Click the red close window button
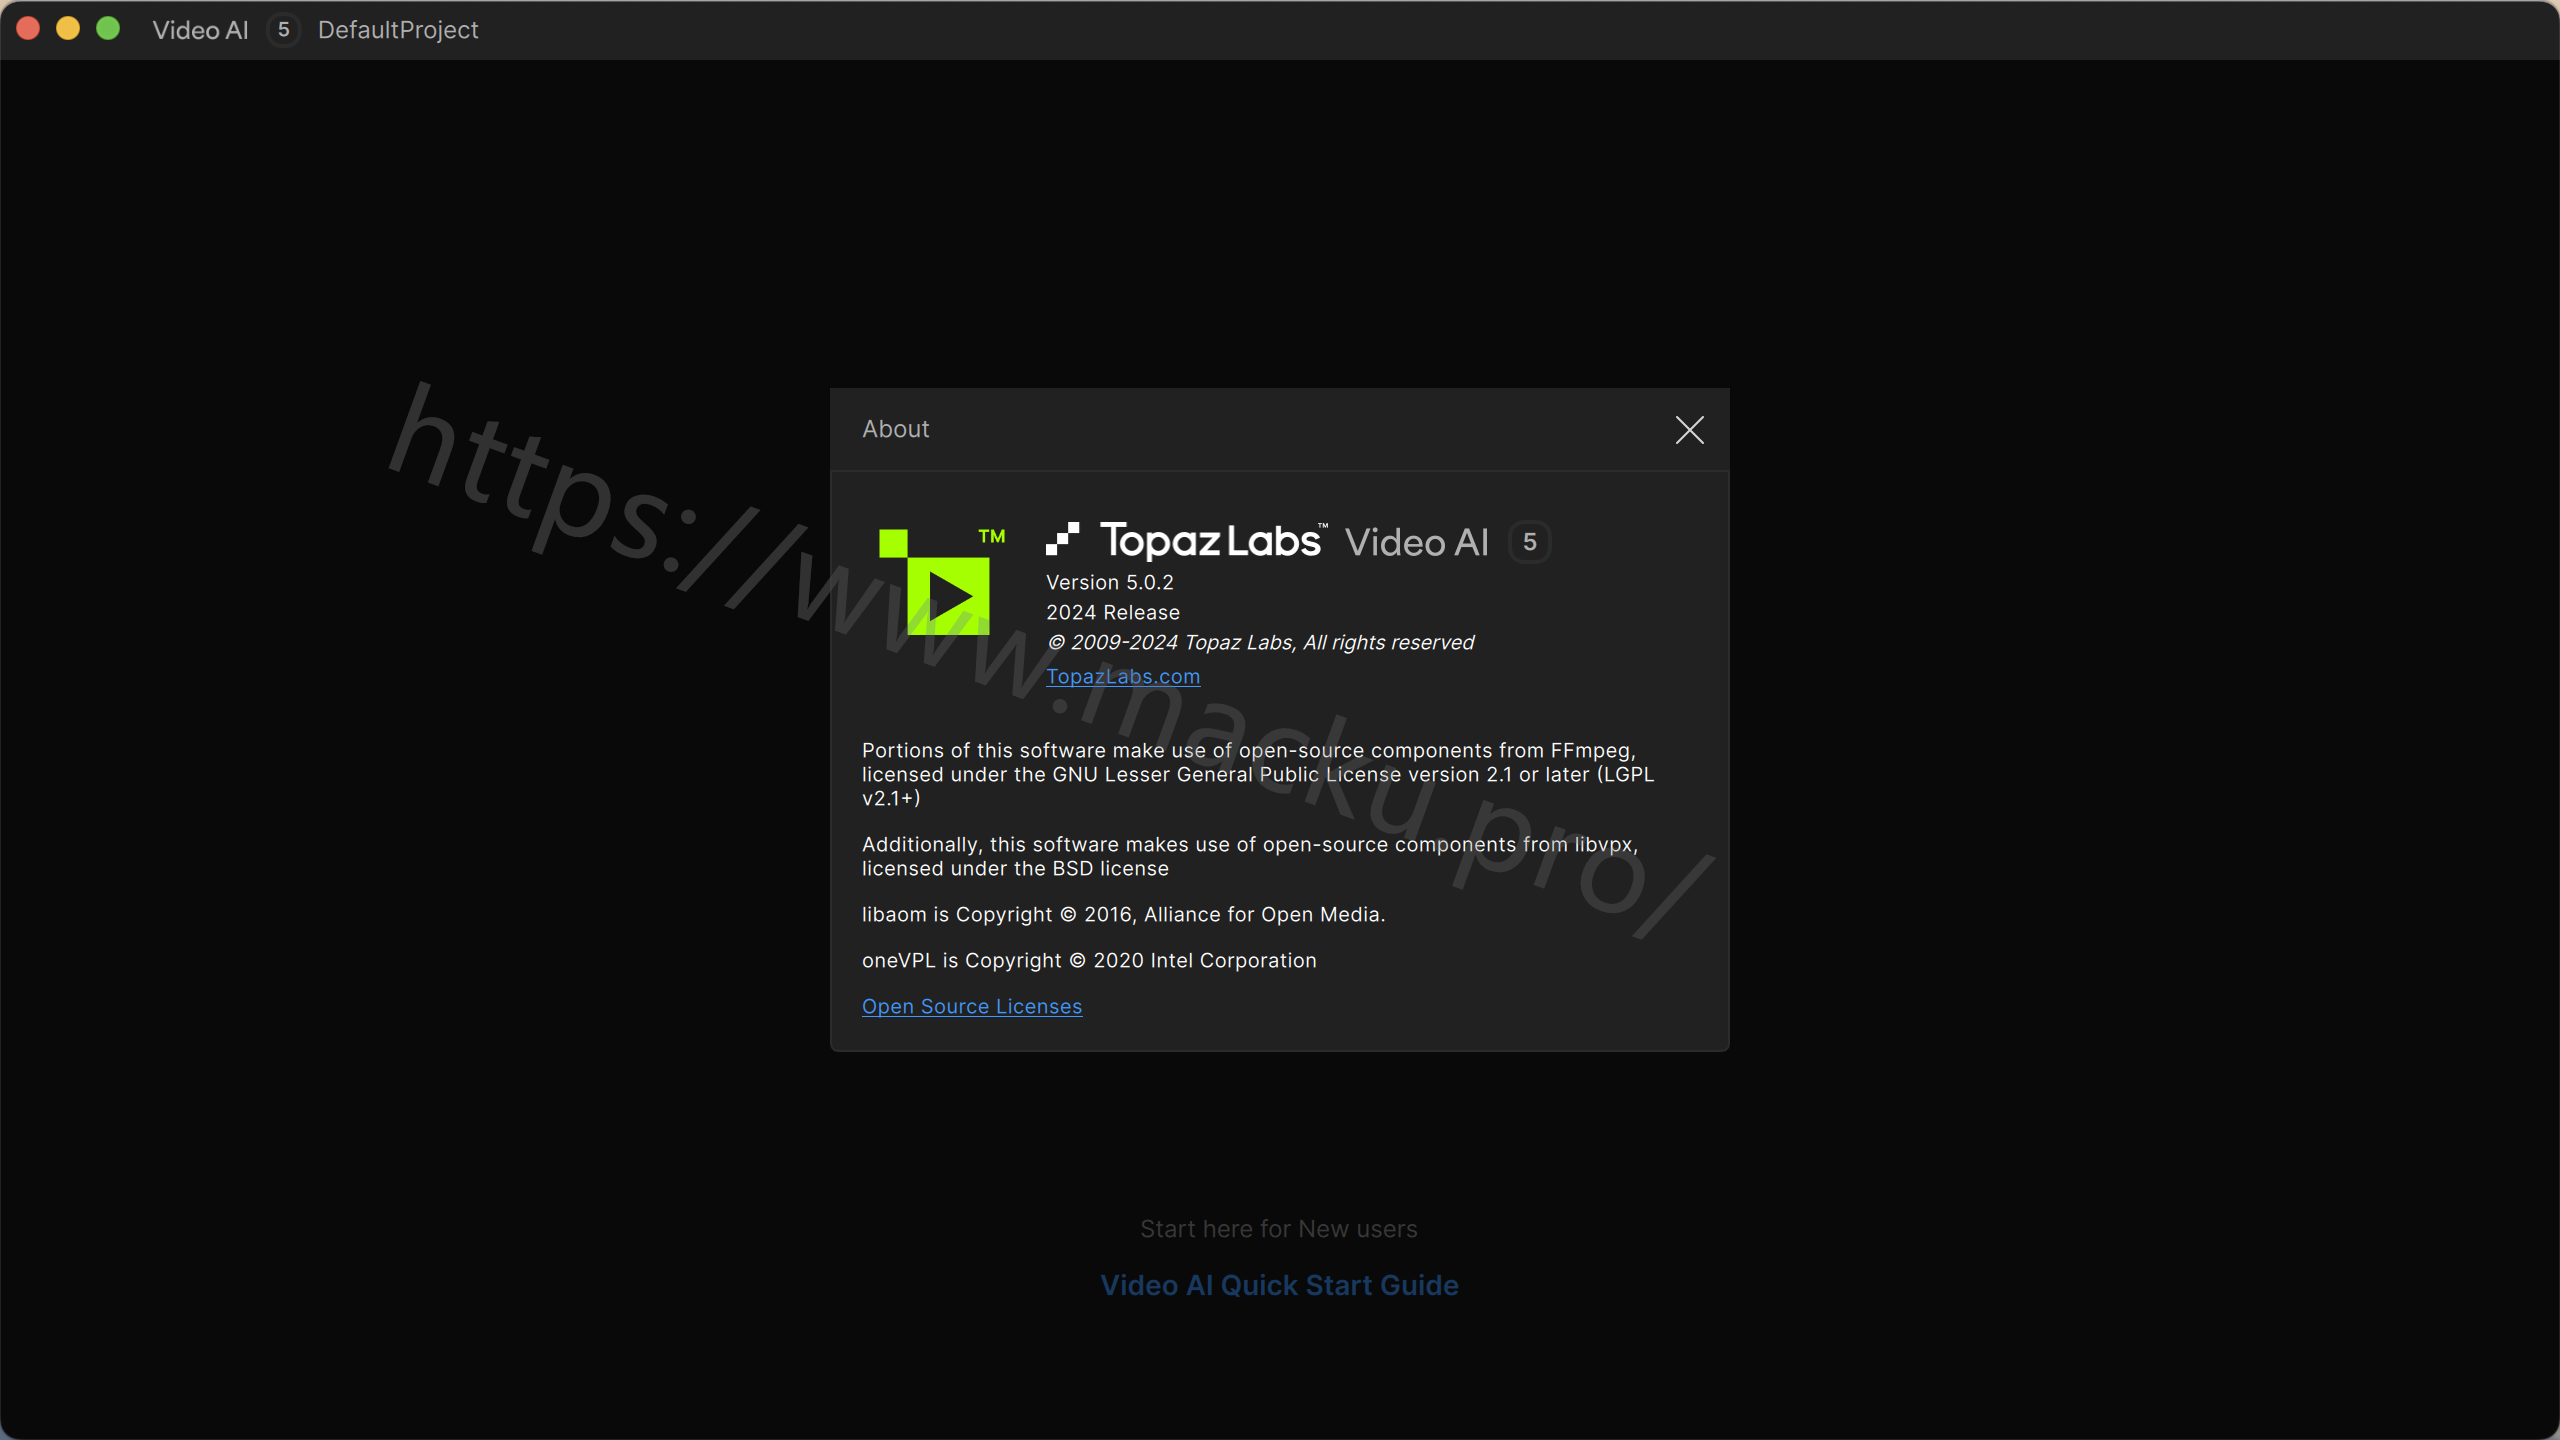The image size is (2560, 1440). (28, 29)
